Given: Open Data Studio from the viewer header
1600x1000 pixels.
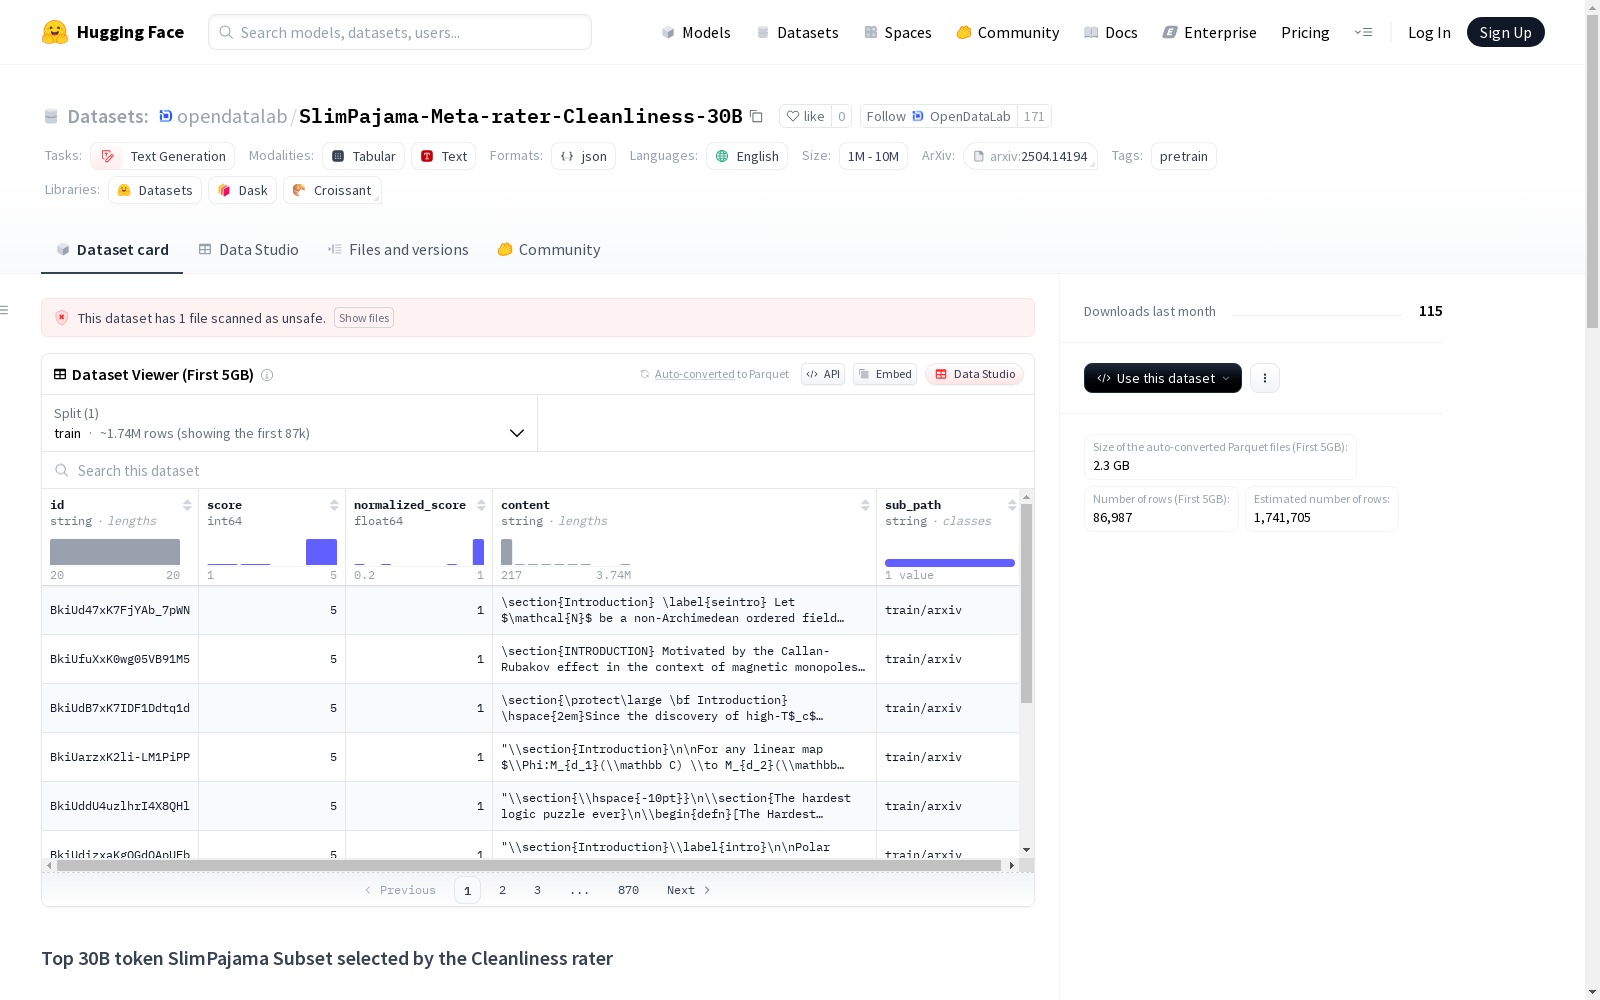Looking at the screenshot, I should coord(974,374).
